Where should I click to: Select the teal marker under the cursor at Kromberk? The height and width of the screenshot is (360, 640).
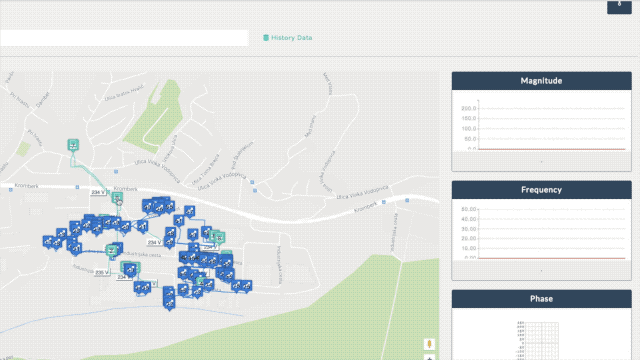coord(117,199)
